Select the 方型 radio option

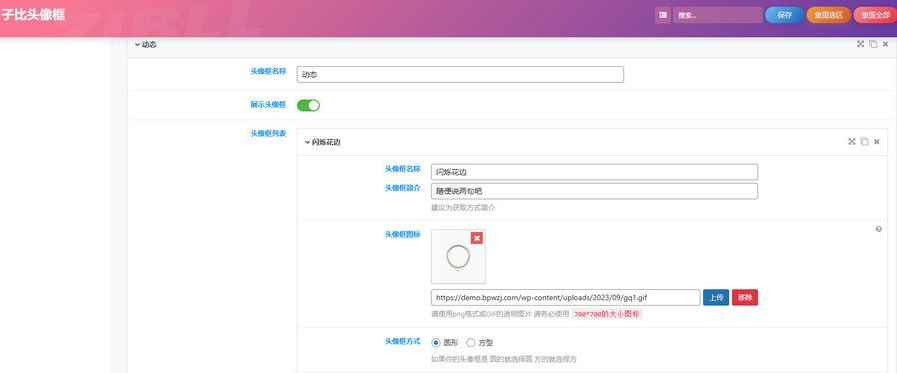click(470, 343)
